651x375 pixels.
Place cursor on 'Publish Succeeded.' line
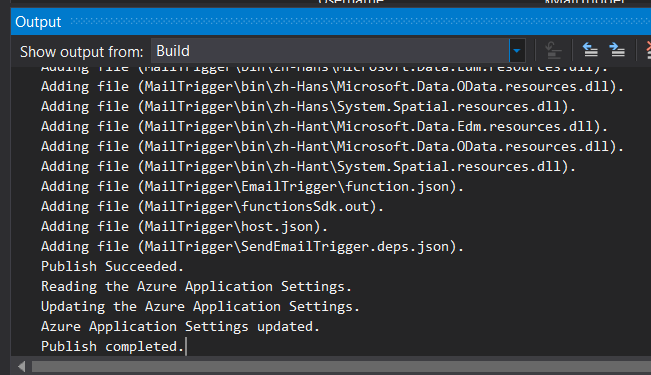[x=112, y=267]
